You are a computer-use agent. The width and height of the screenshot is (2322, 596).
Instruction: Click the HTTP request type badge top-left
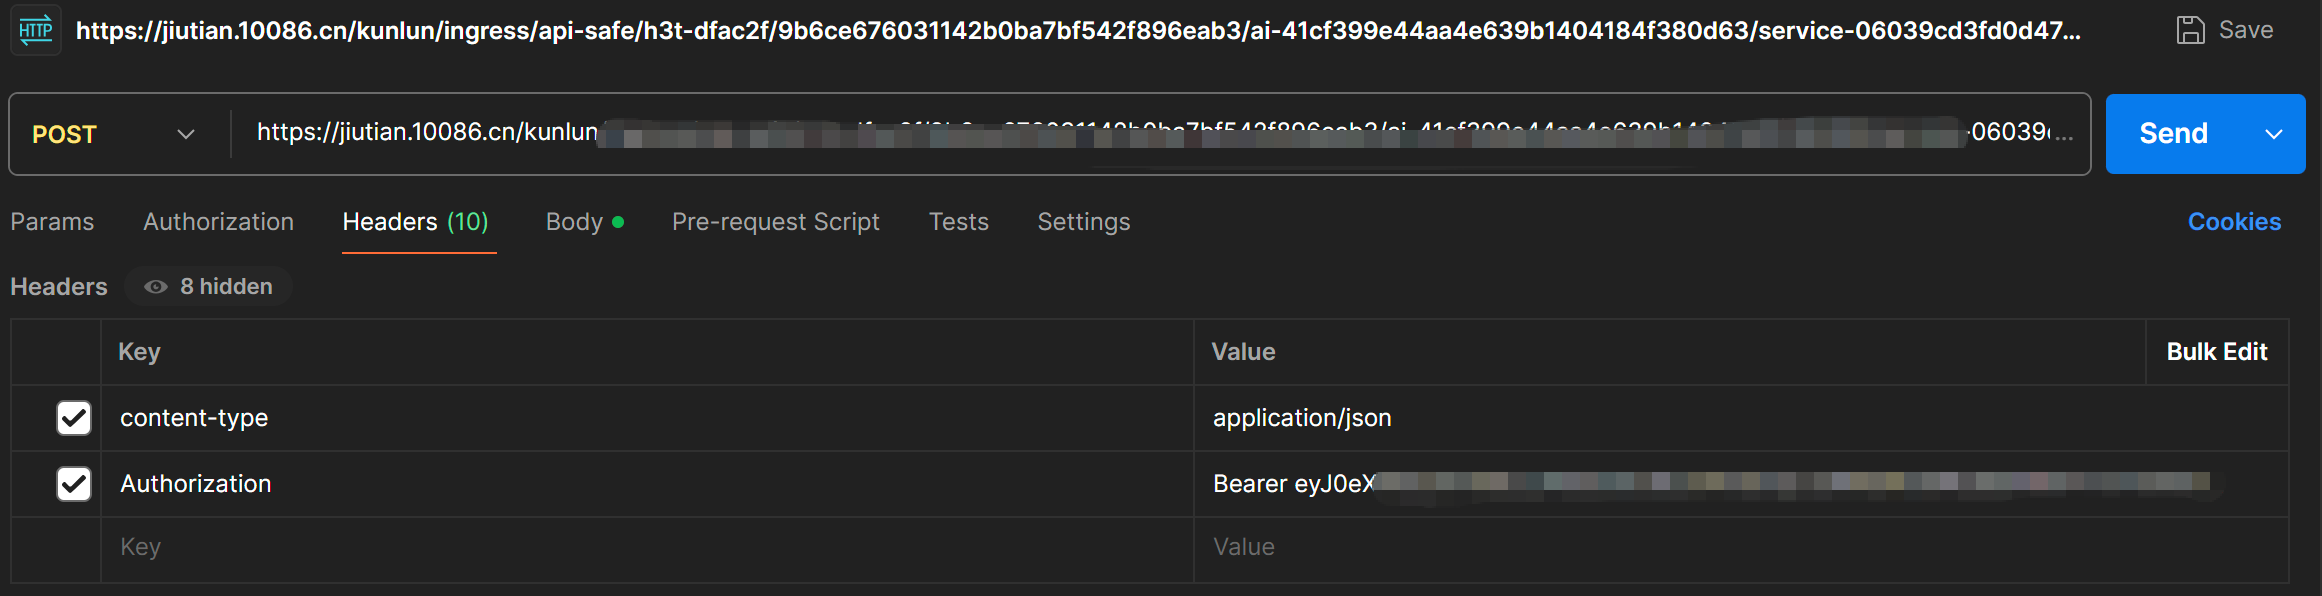pyautogui.click(x=35, y=30)
